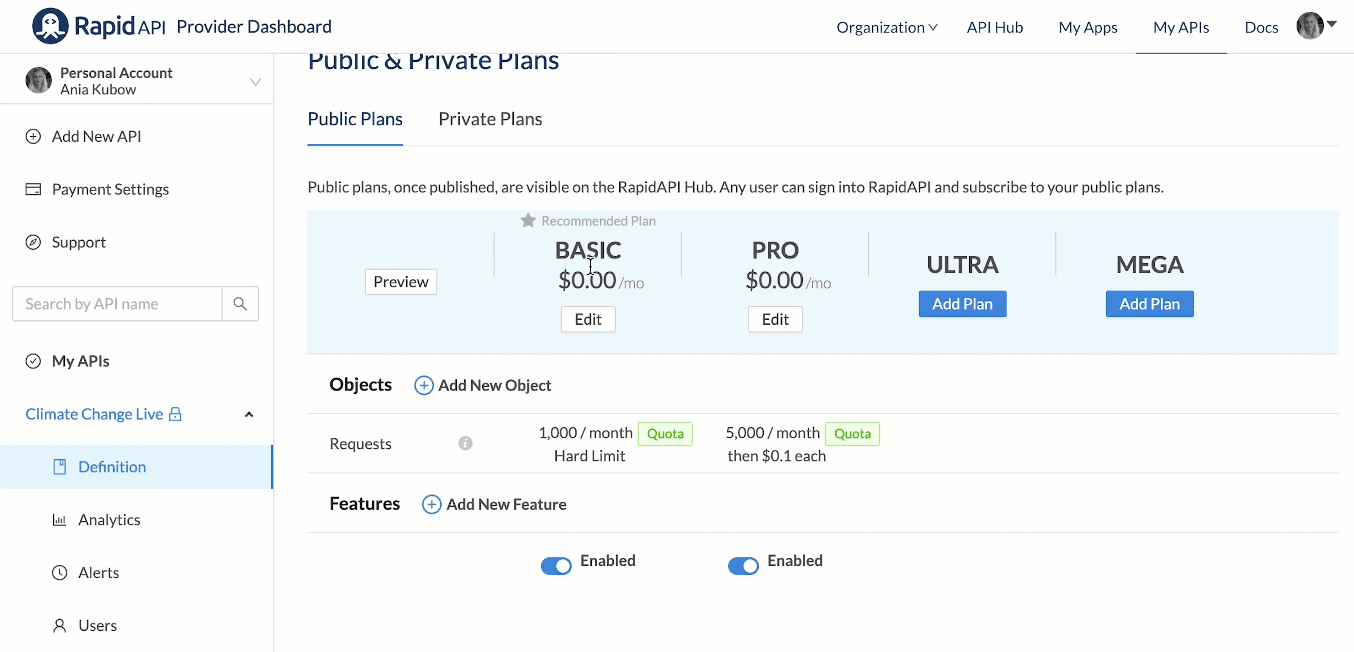Viewport: 1354px width, 652px height.
Task: Add the ULTRA plan
Action: (x=962, y=304)
